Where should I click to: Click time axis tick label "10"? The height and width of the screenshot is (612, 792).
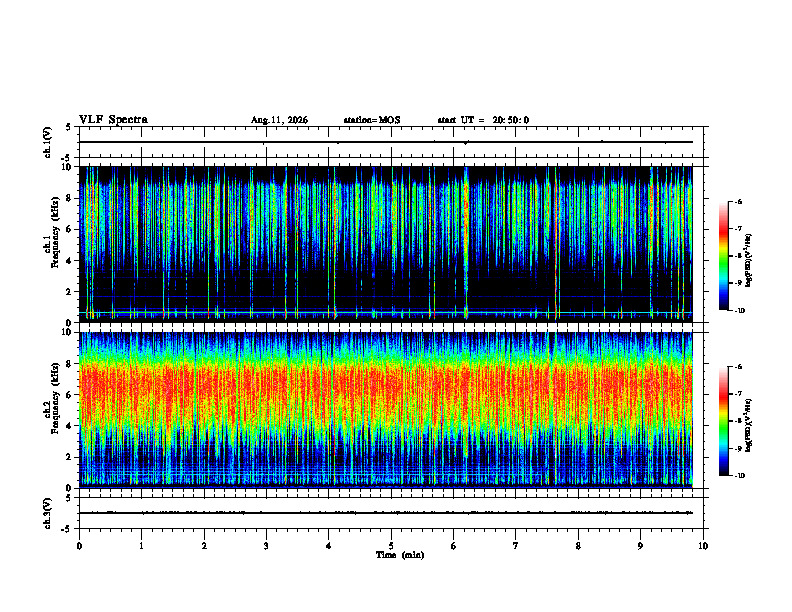[x=703, y=546]
